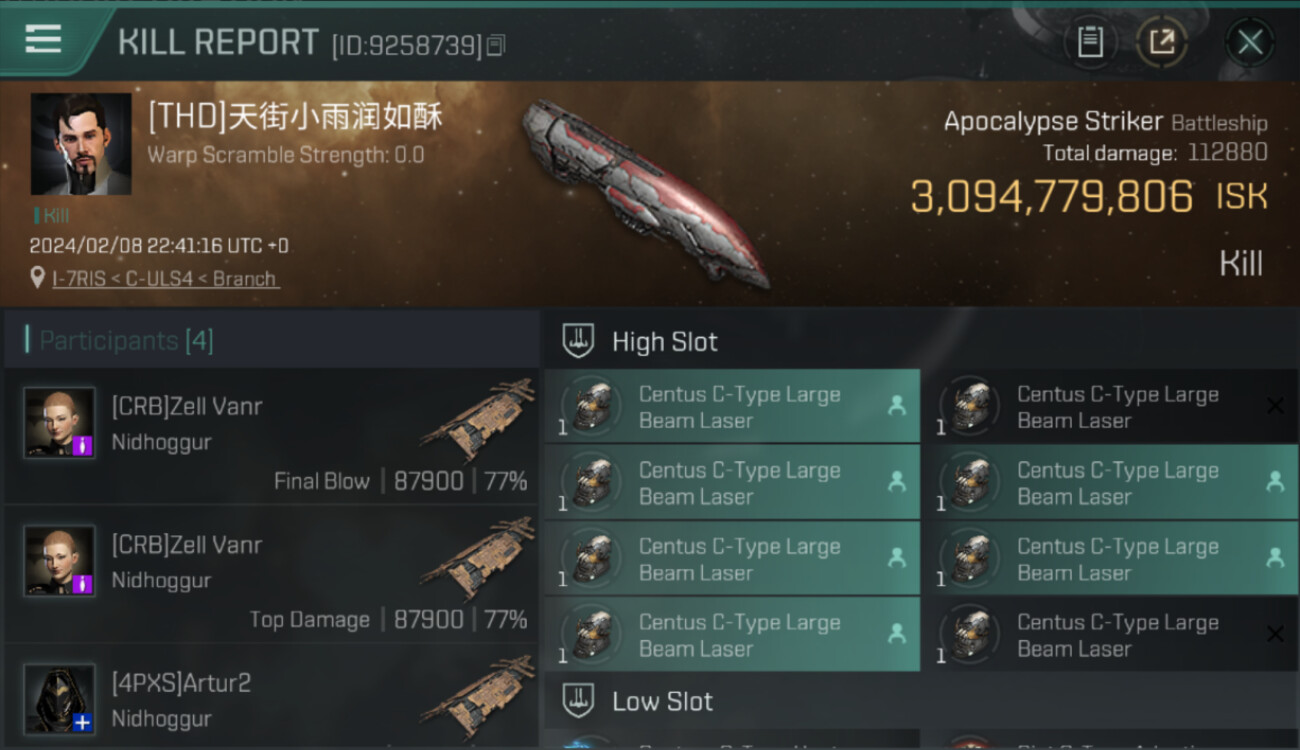Close the kill report window
Screen dimensions: 1300x750
(1250, 42)
